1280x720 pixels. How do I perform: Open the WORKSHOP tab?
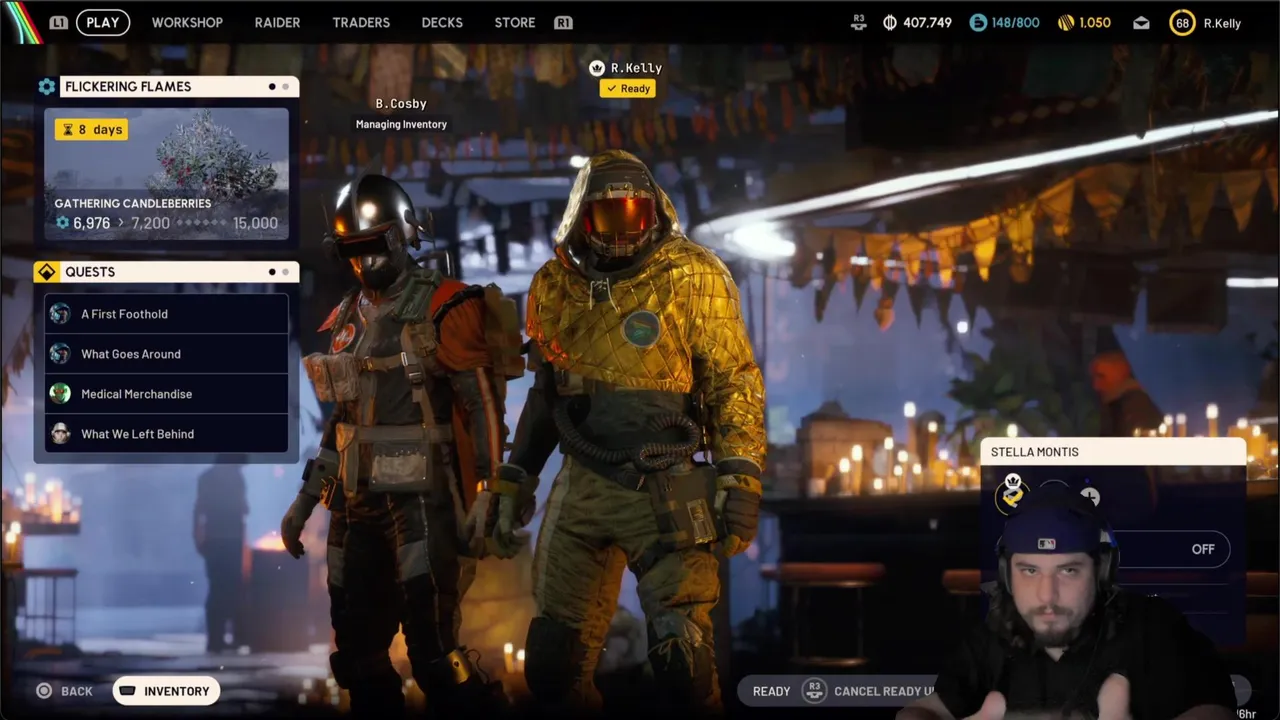(187, 22)
